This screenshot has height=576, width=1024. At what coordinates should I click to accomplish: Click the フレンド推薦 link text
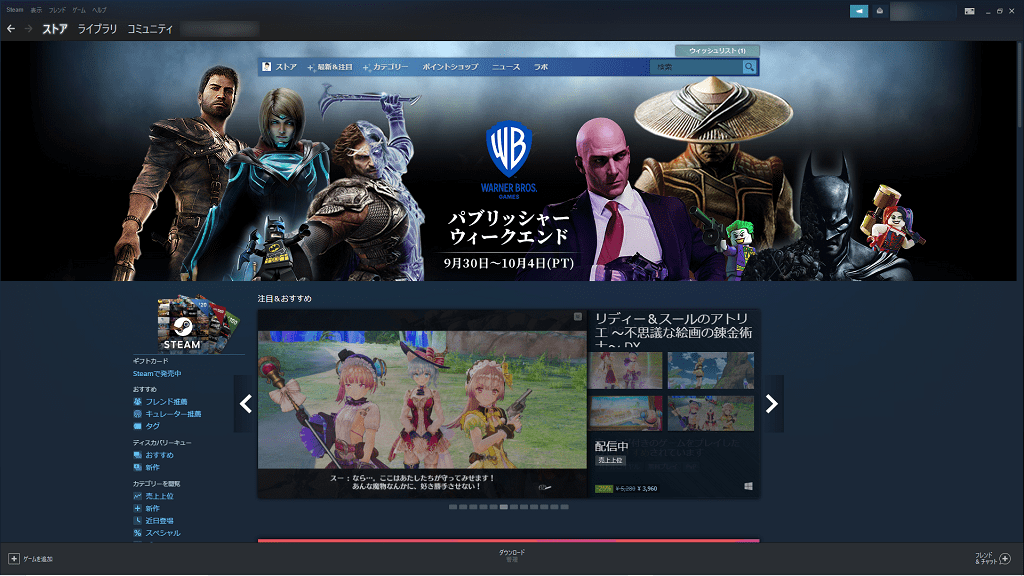click(166, 402)
